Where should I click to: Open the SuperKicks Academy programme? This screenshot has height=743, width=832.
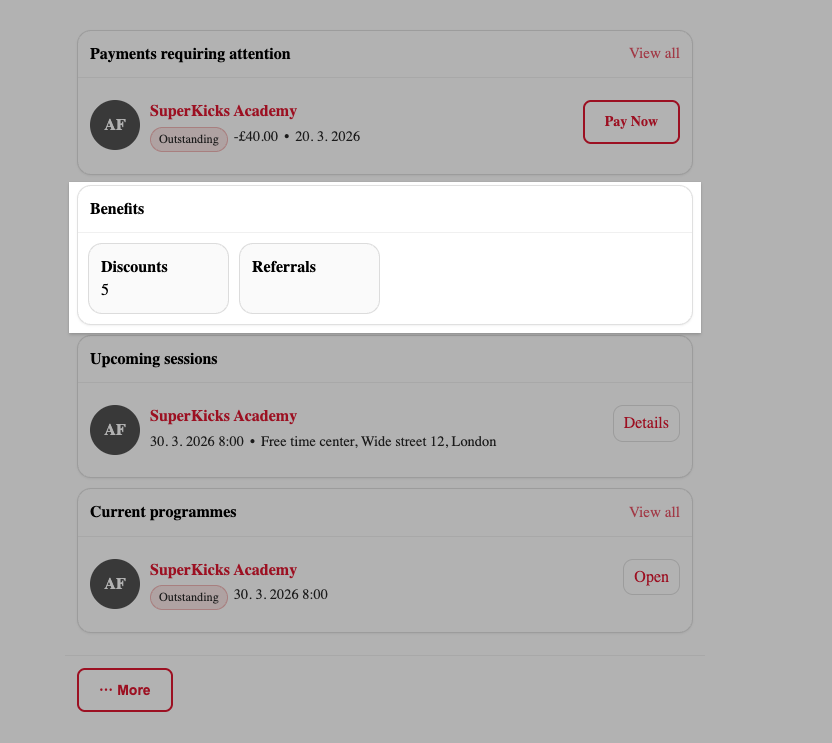[651, 577]
